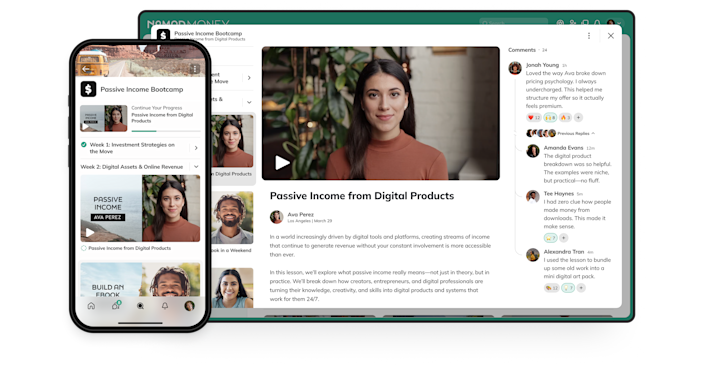Play the Passive Income Ava Perez video on phone

click(90, 233)
